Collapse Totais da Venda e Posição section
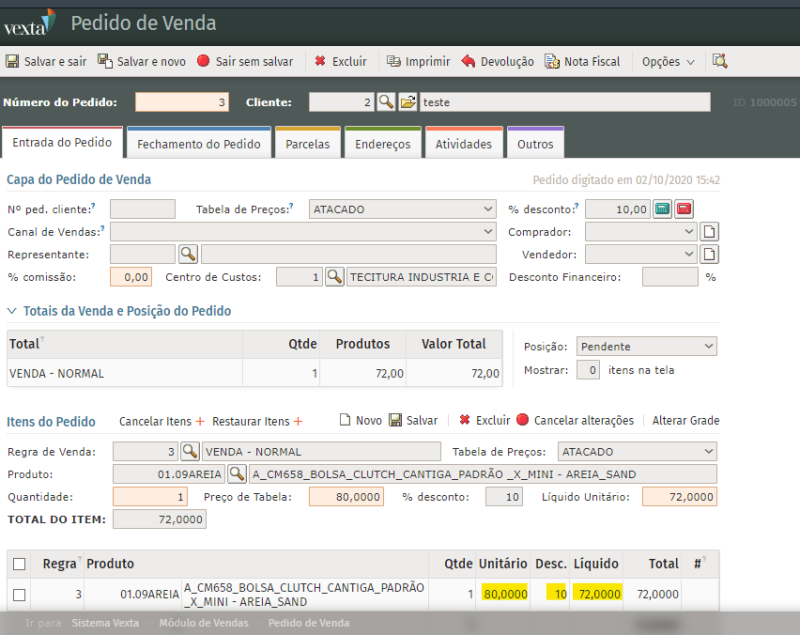Image resolution: width=800 pixels, height=635 pixels. (x=12, y=311)
